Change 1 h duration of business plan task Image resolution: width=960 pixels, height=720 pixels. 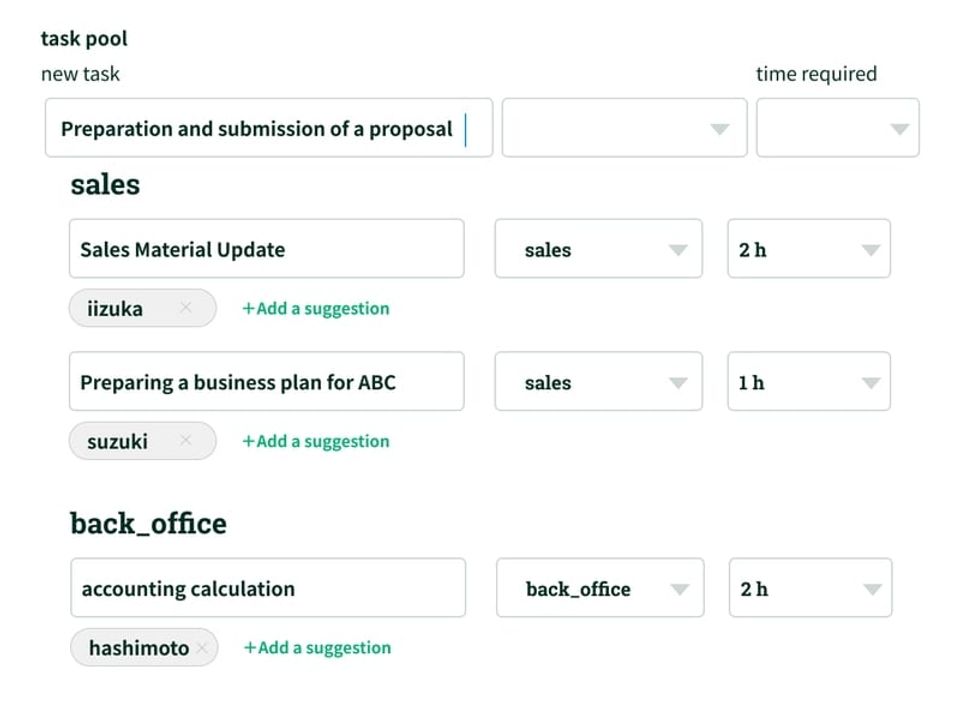pos(808,382)
